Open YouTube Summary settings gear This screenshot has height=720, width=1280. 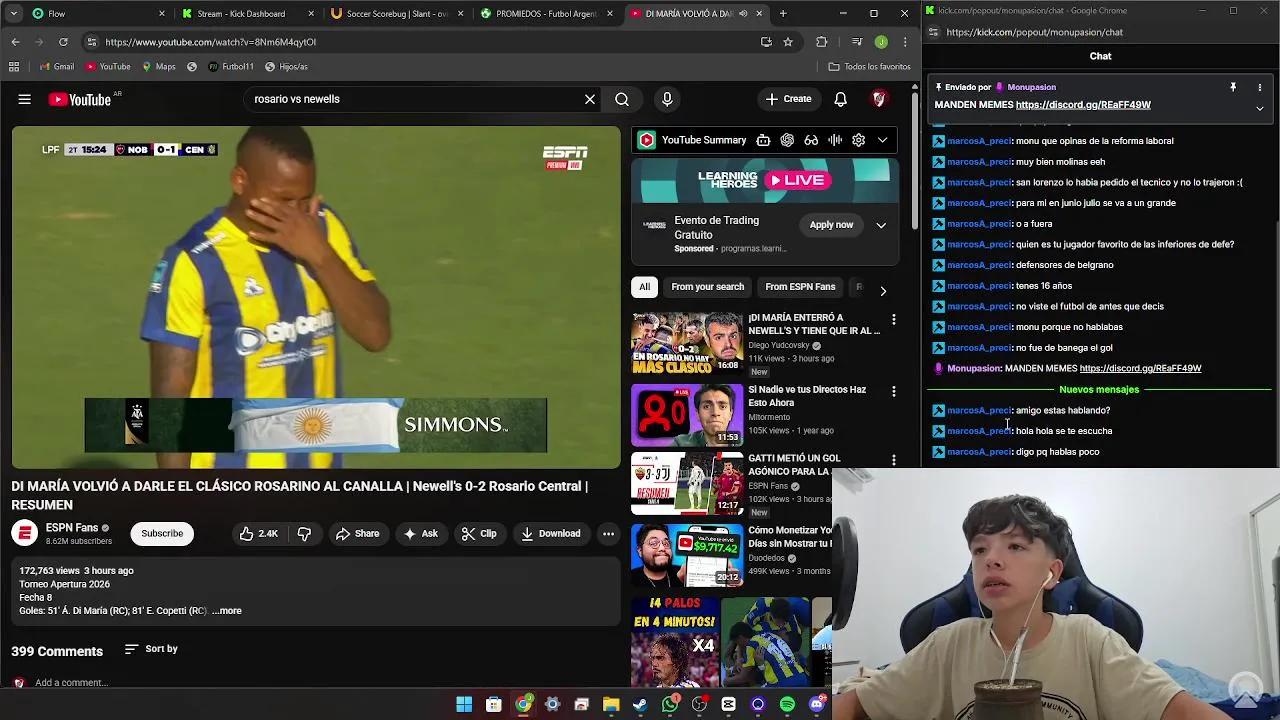point(858,140)
